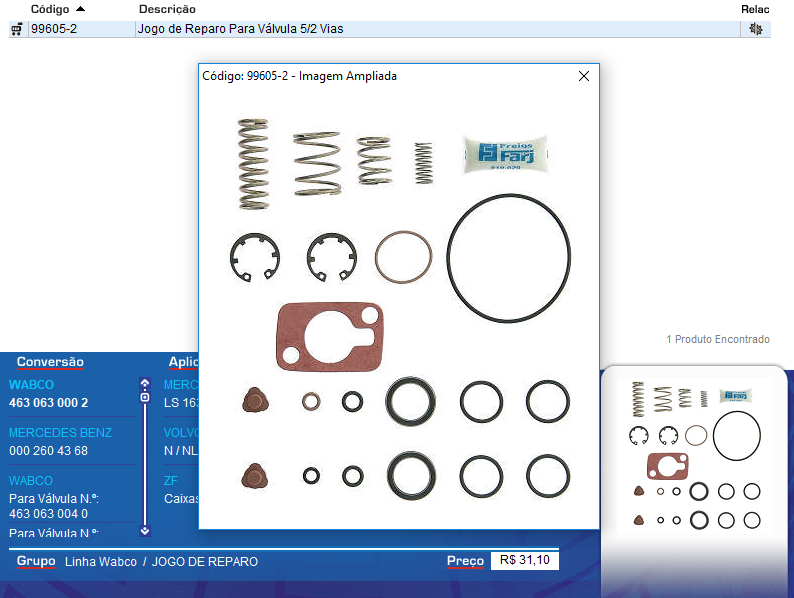Click the price field R$ 31,10

(x=525, y=560)
